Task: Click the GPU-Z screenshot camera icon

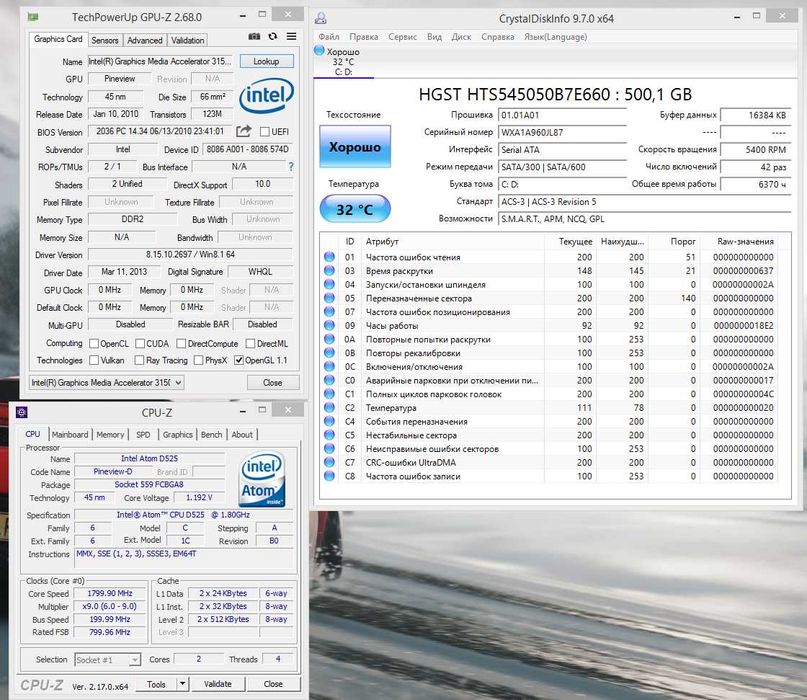Action: [x=254, y=36]
